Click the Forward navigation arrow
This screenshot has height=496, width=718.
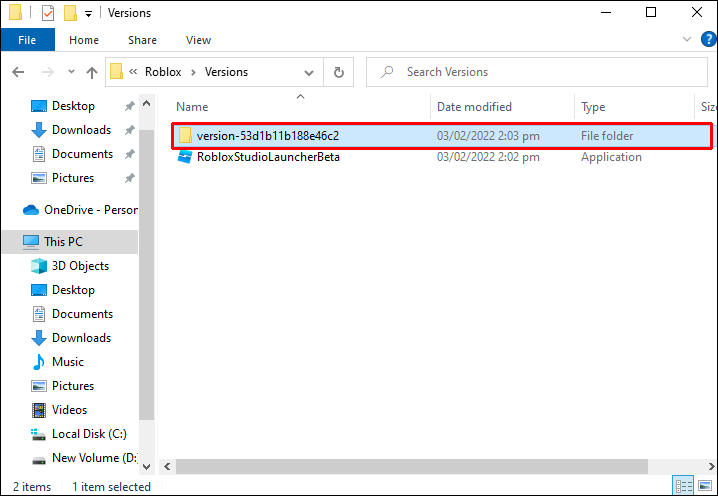(x=48, y=72)
